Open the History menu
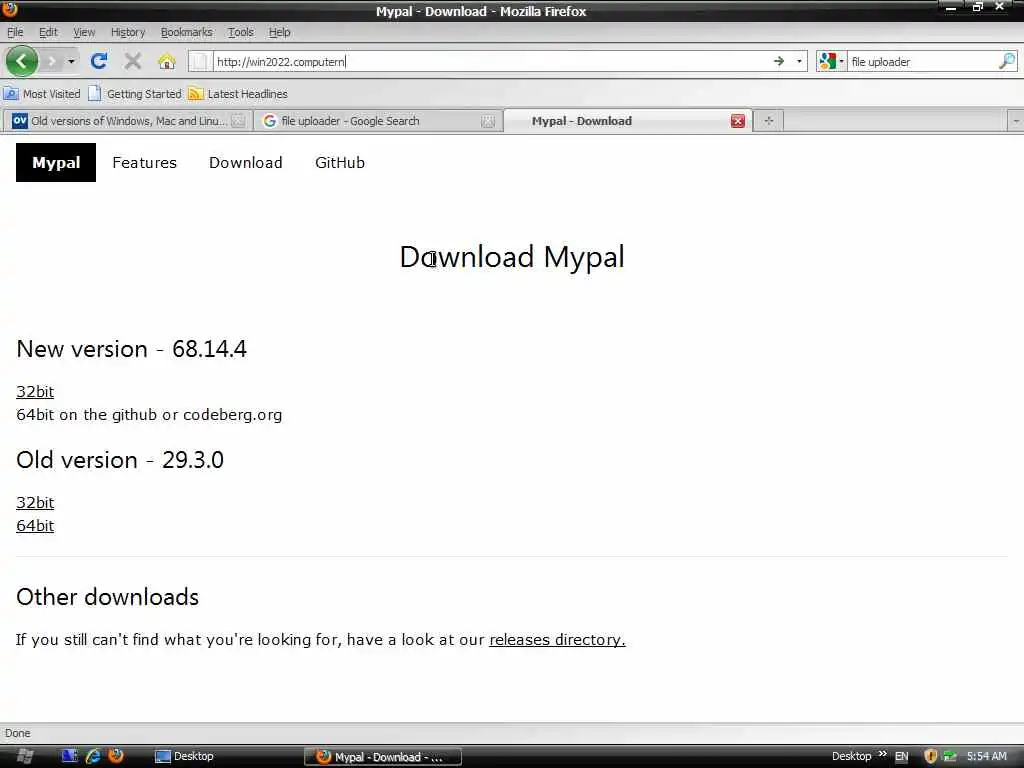 click(127, 32)
